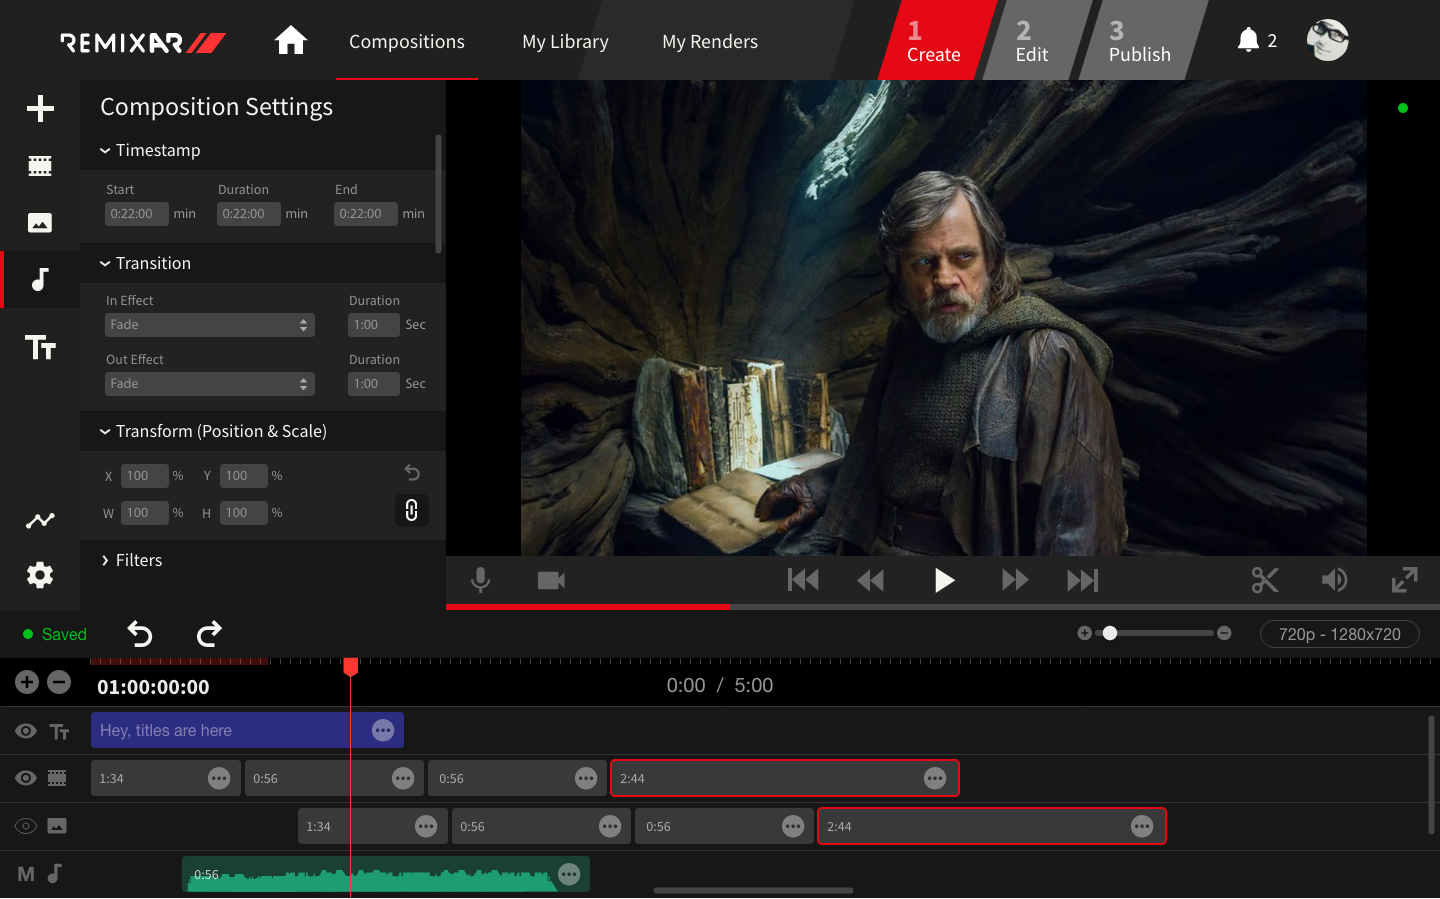
Task: Zoom in timeline with small plus
Action: [x=1084, y=633]
